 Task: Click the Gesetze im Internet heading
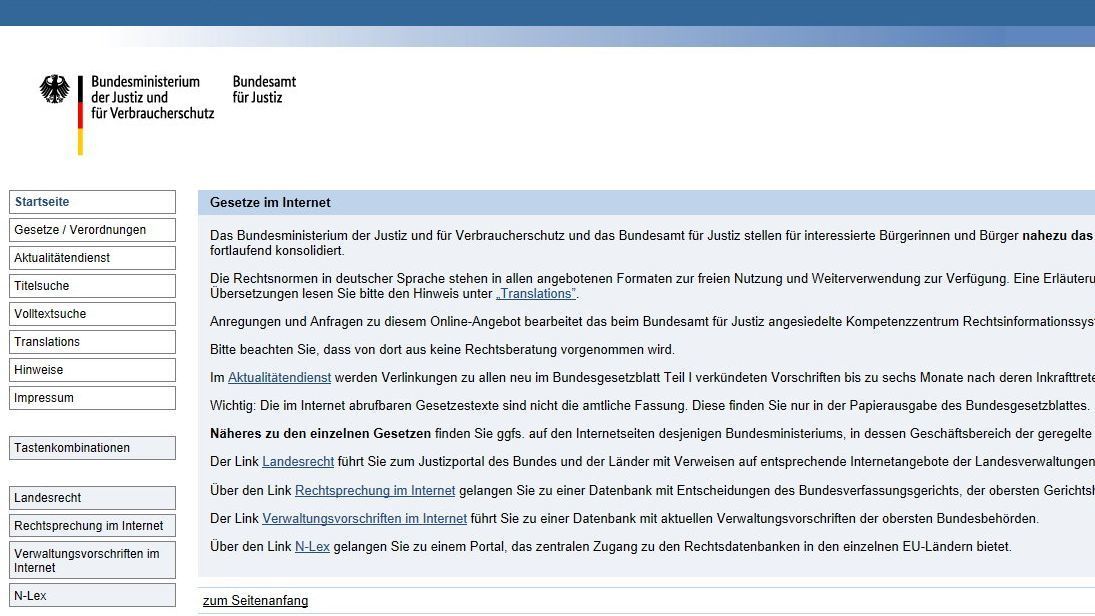click(270, 203)
